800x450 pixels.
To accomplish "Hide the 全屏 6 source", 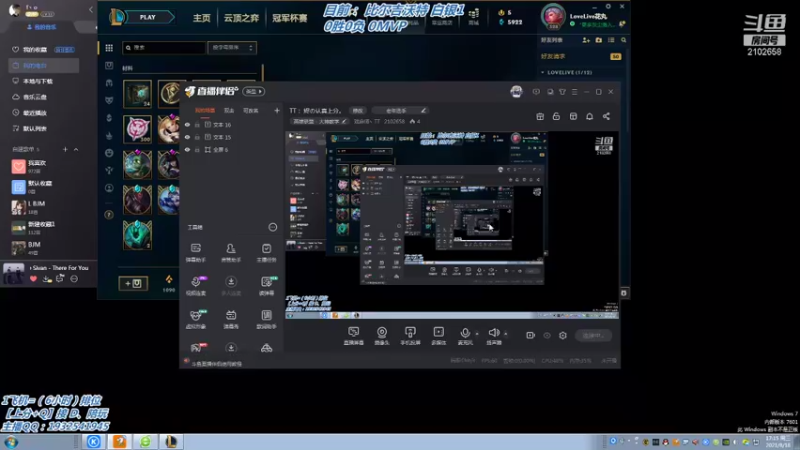I will click(x=188, y=150).
